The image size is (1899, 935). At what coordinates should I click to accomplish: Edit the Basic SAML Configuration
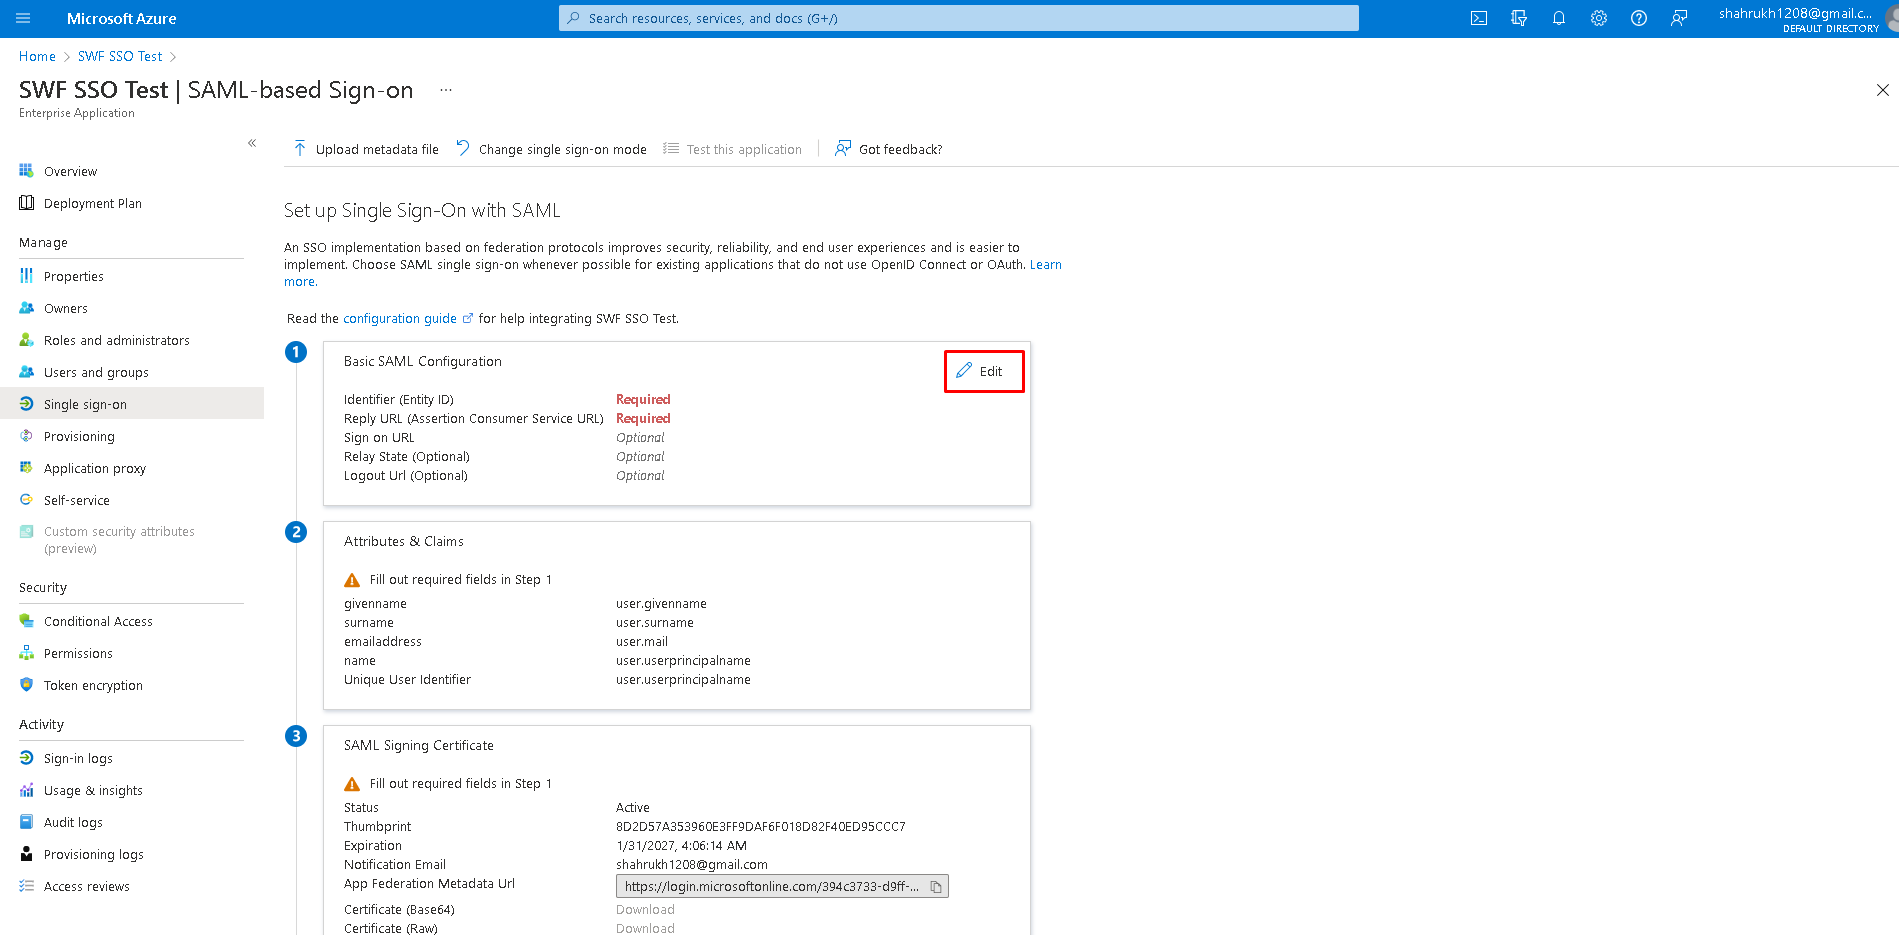984,371
